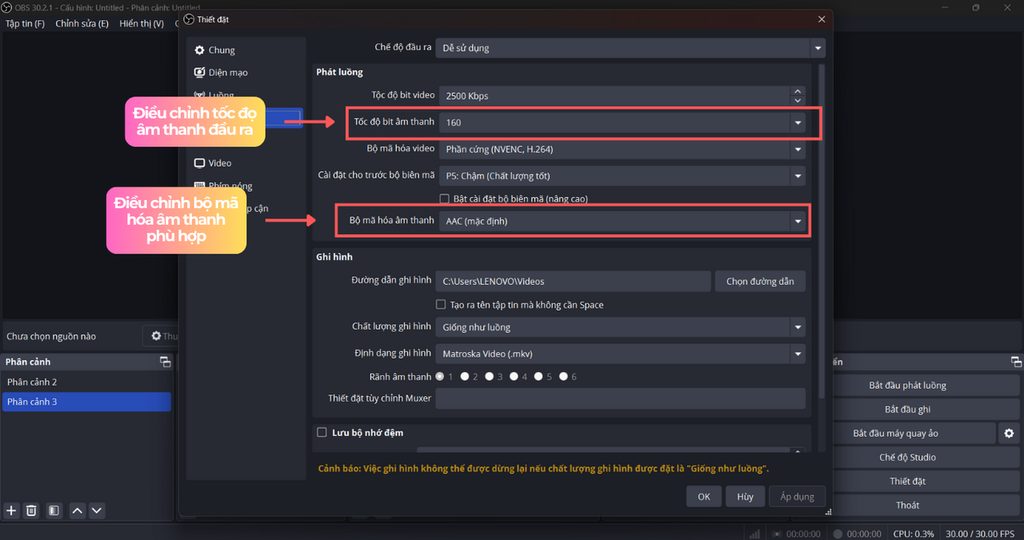The width and height of the screenshot is (1024, 540).
Task: Open the Chất lượng ghi hình dropdown
Action: point(620,327)
